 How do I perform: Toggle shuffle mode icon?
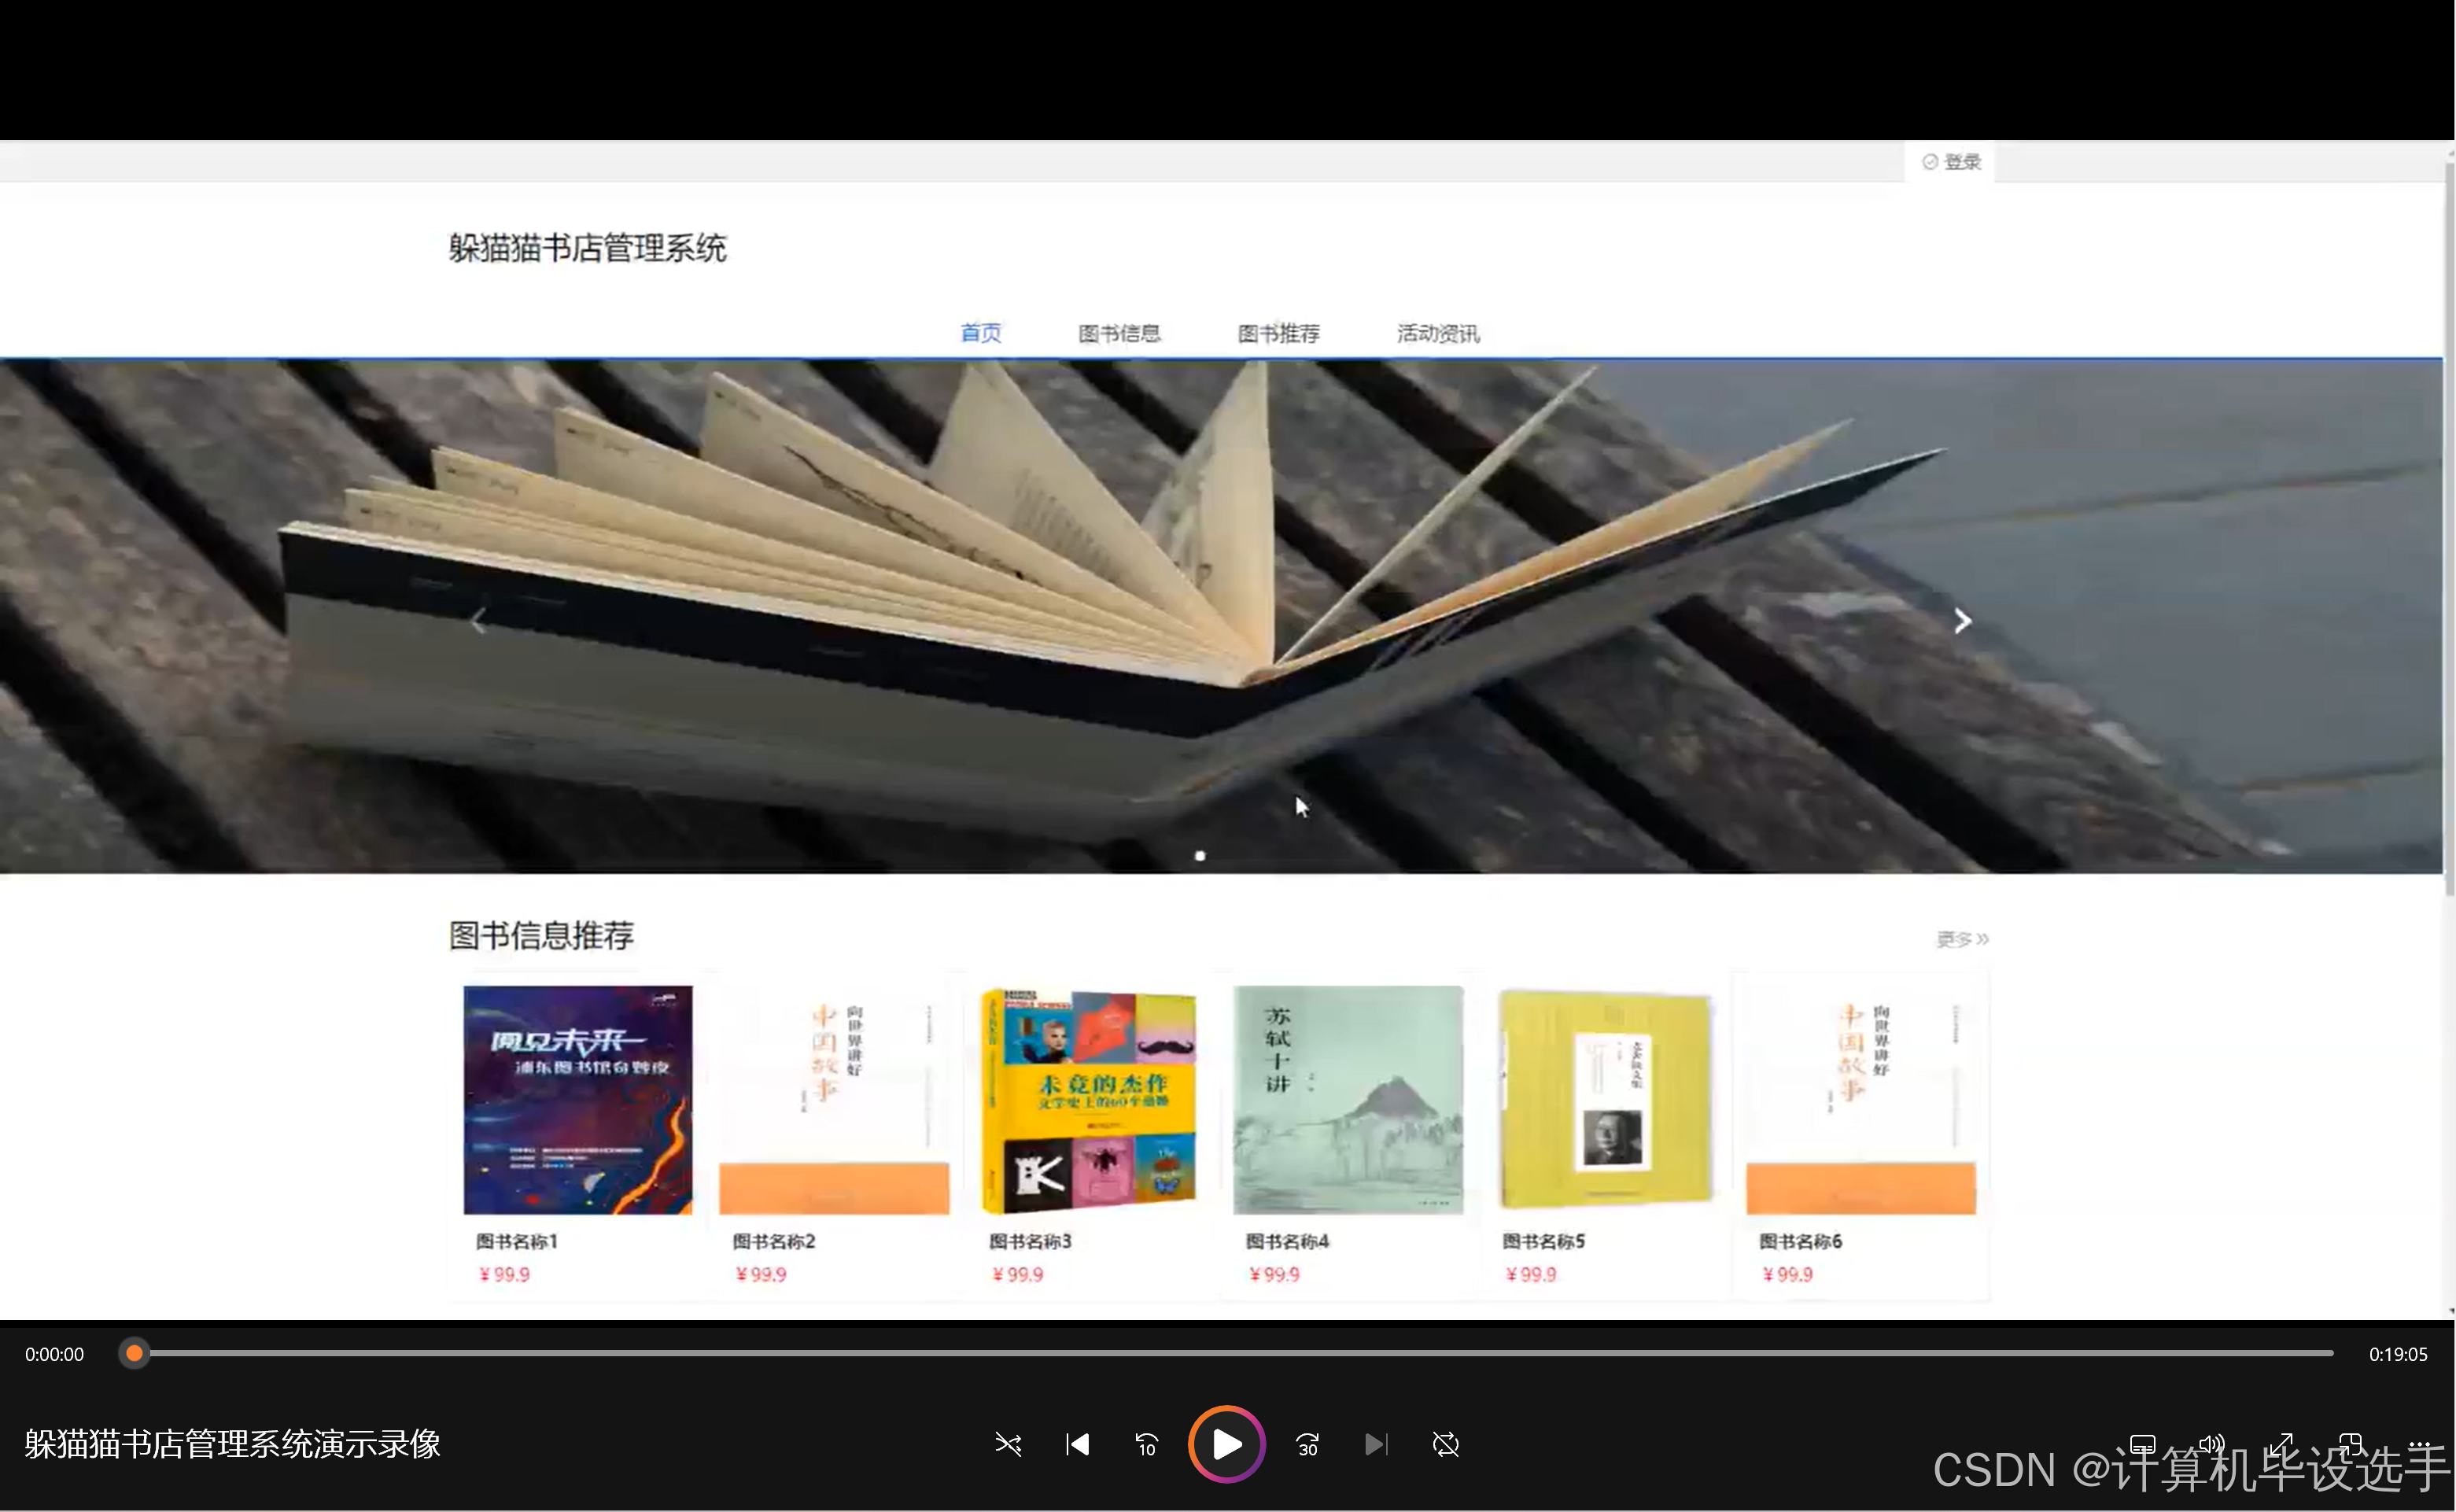tap(1008, 1444)
